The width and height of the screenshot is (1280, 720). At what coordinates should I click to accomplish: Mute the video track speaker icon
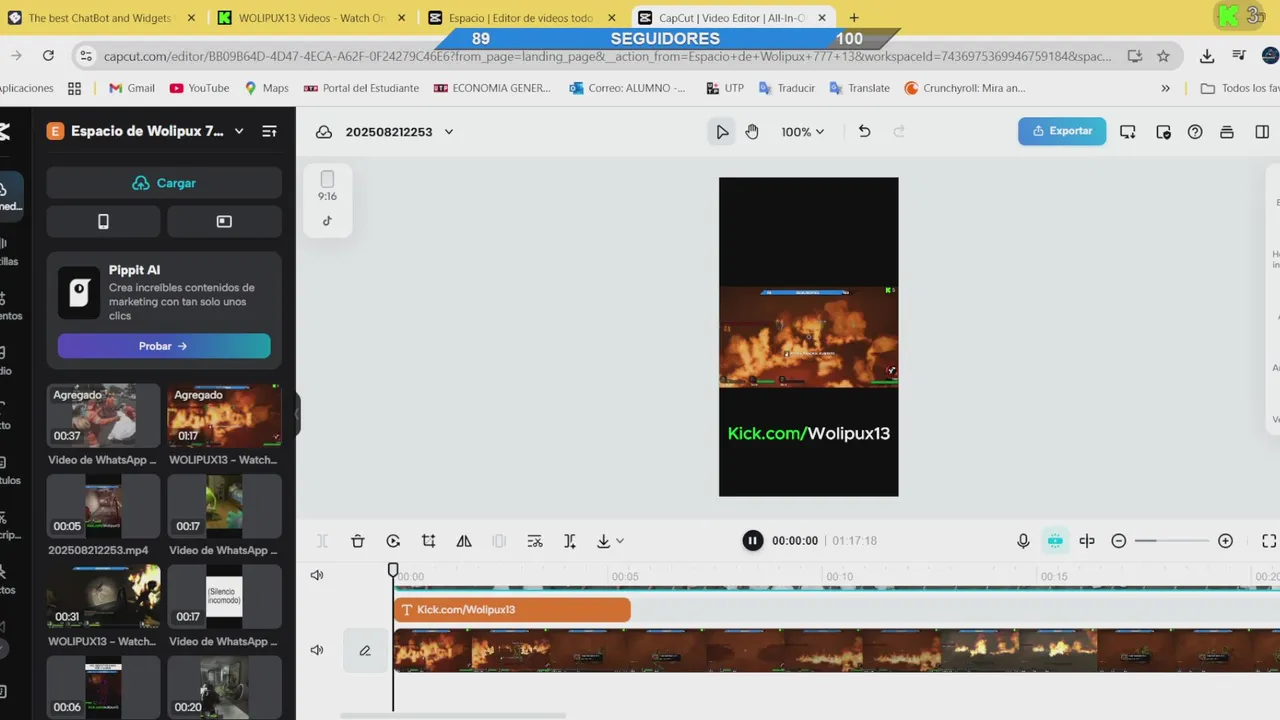[x=317, y=650]
